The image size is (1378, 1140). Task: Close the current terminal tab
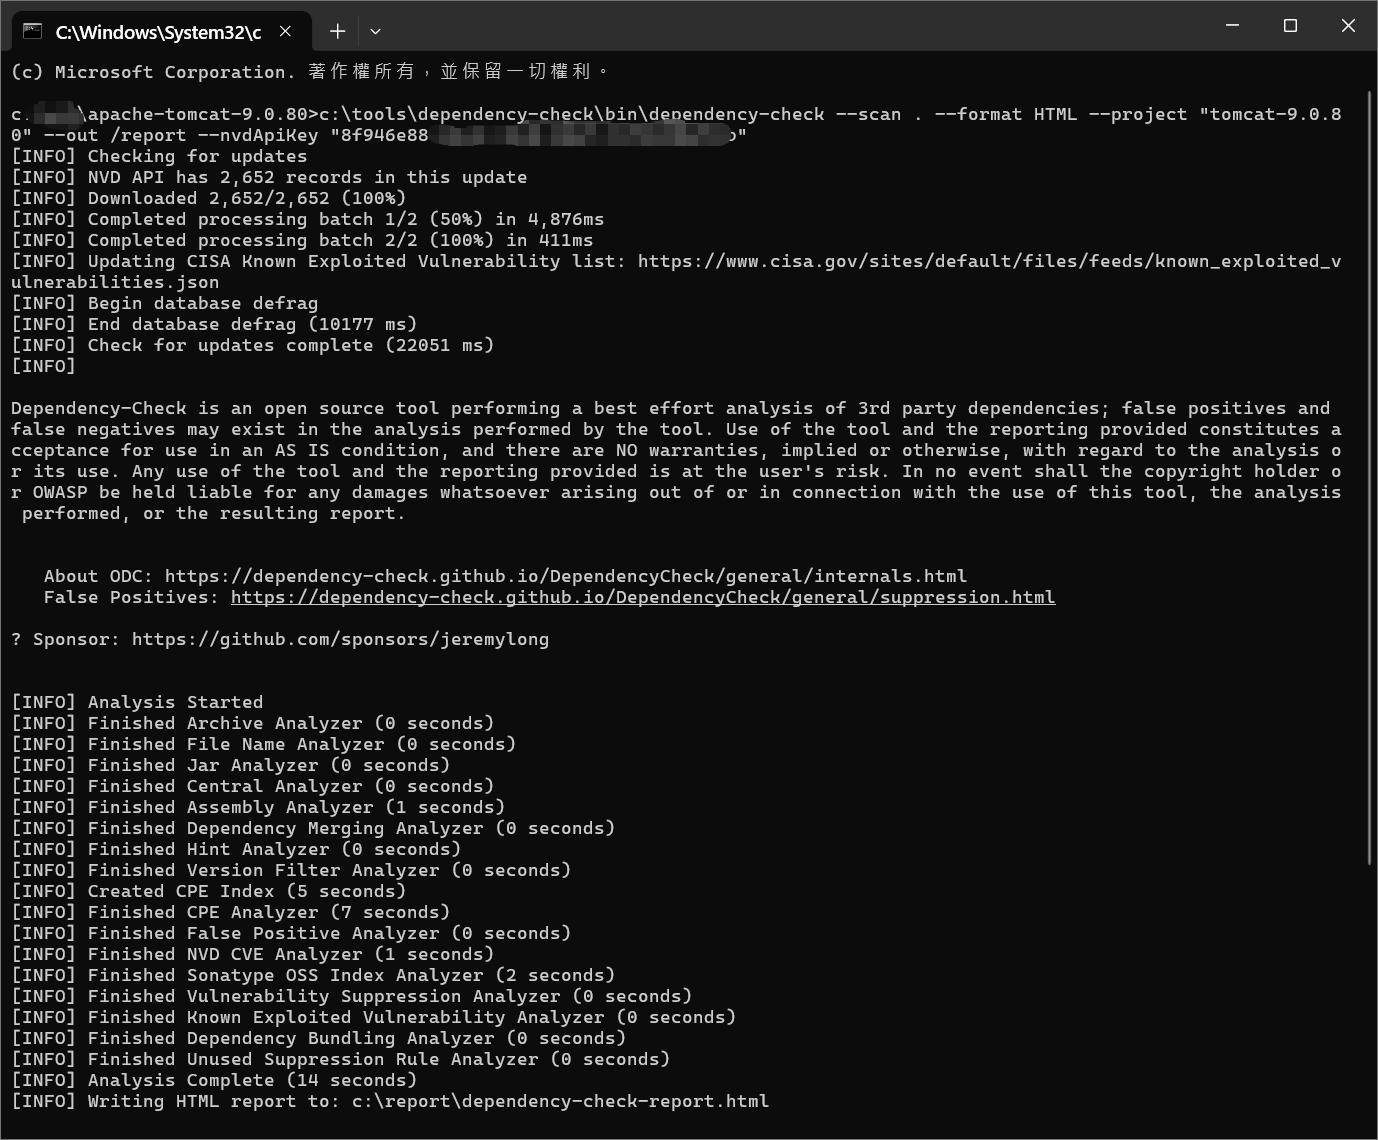pyautogui.click(x=285, y=32)
